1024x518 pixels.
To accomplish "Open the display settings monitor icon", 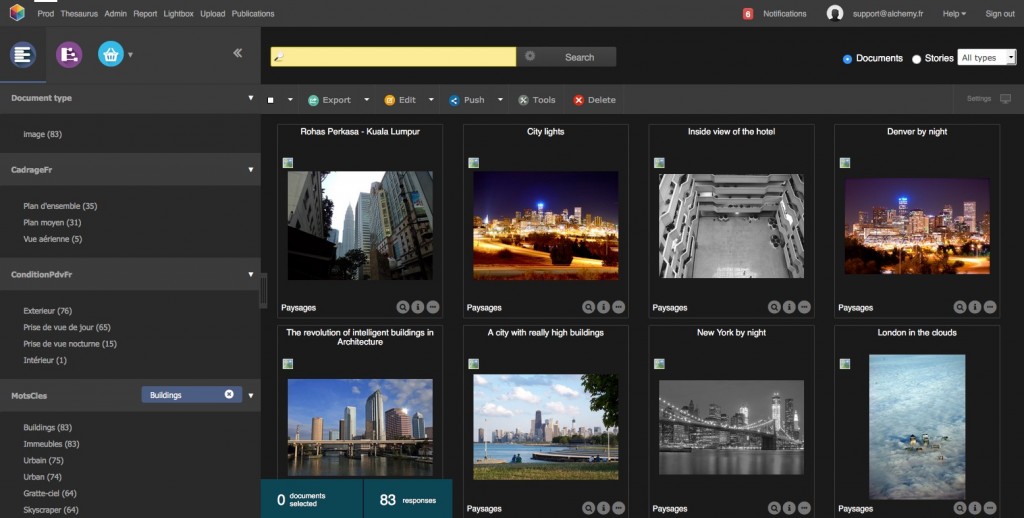I will pyautogui.click(x=1005, y=99).
